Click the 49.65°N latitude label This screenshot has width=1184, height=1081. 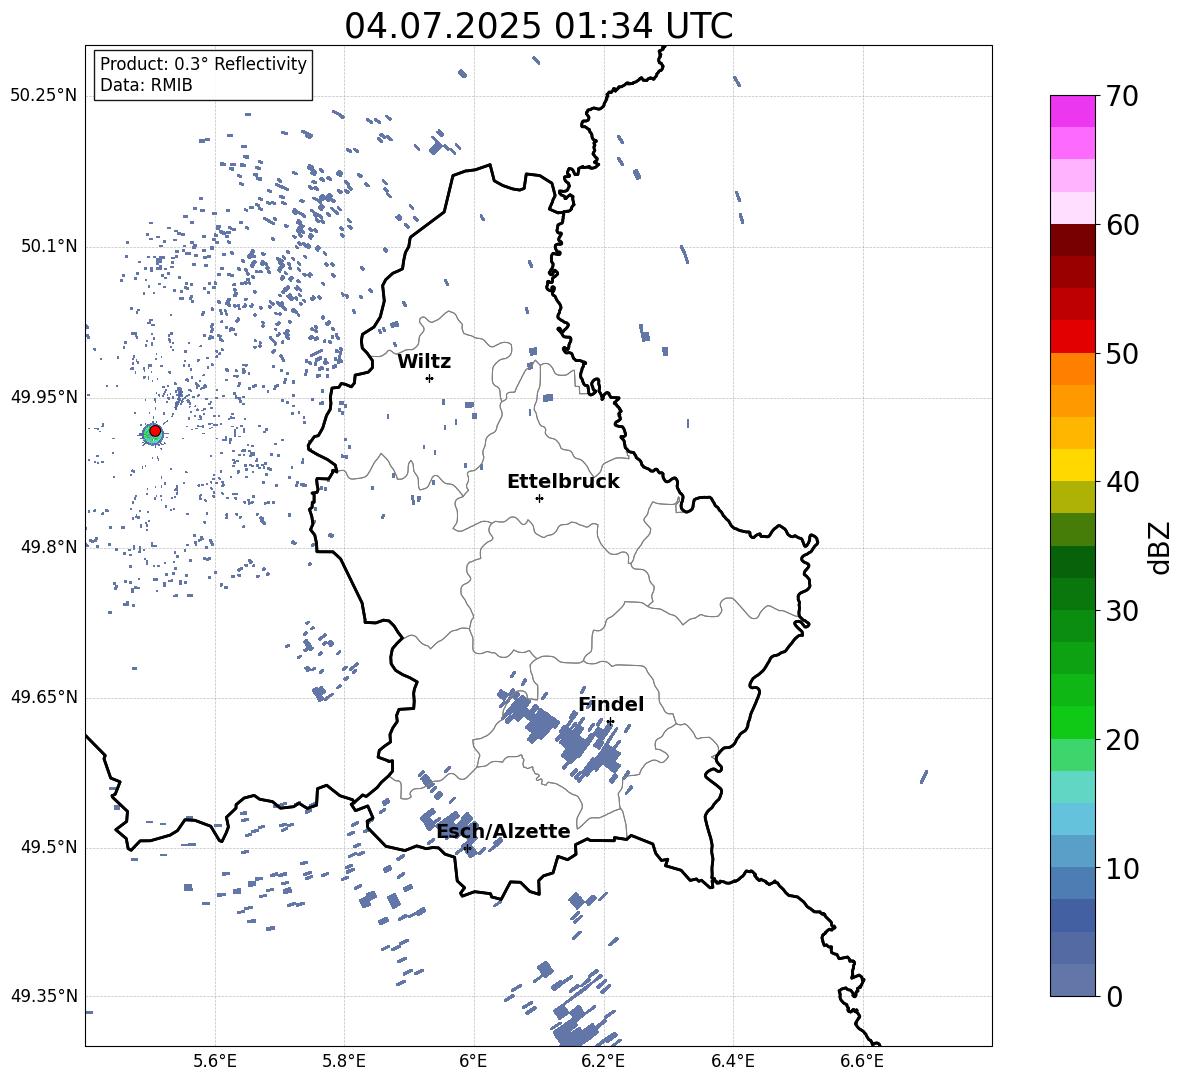(x=44, y=696)
